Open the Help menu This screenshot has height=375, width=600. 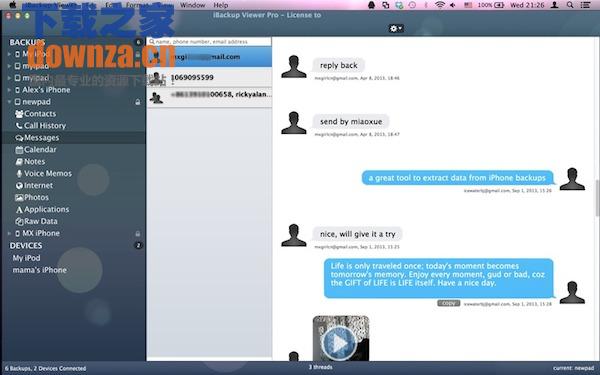point(221,5)
